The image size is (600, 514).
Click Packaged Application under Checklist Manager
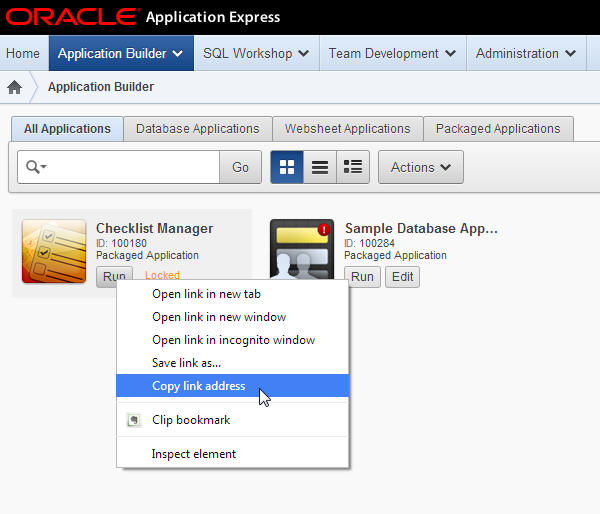pos(147,255)
